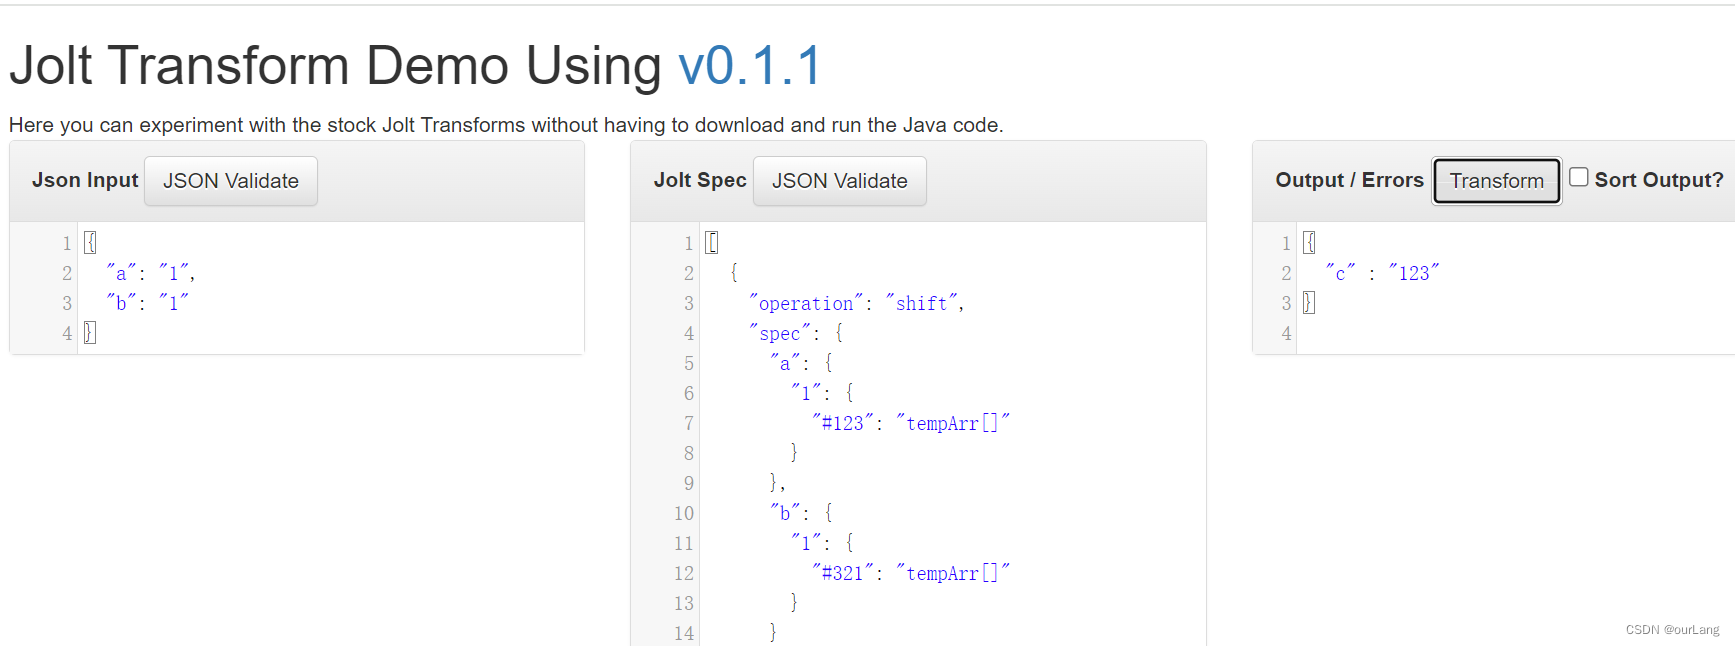Click the "operation": "shift" line in spec
1735x646 pixels.
tap(856, 303)
